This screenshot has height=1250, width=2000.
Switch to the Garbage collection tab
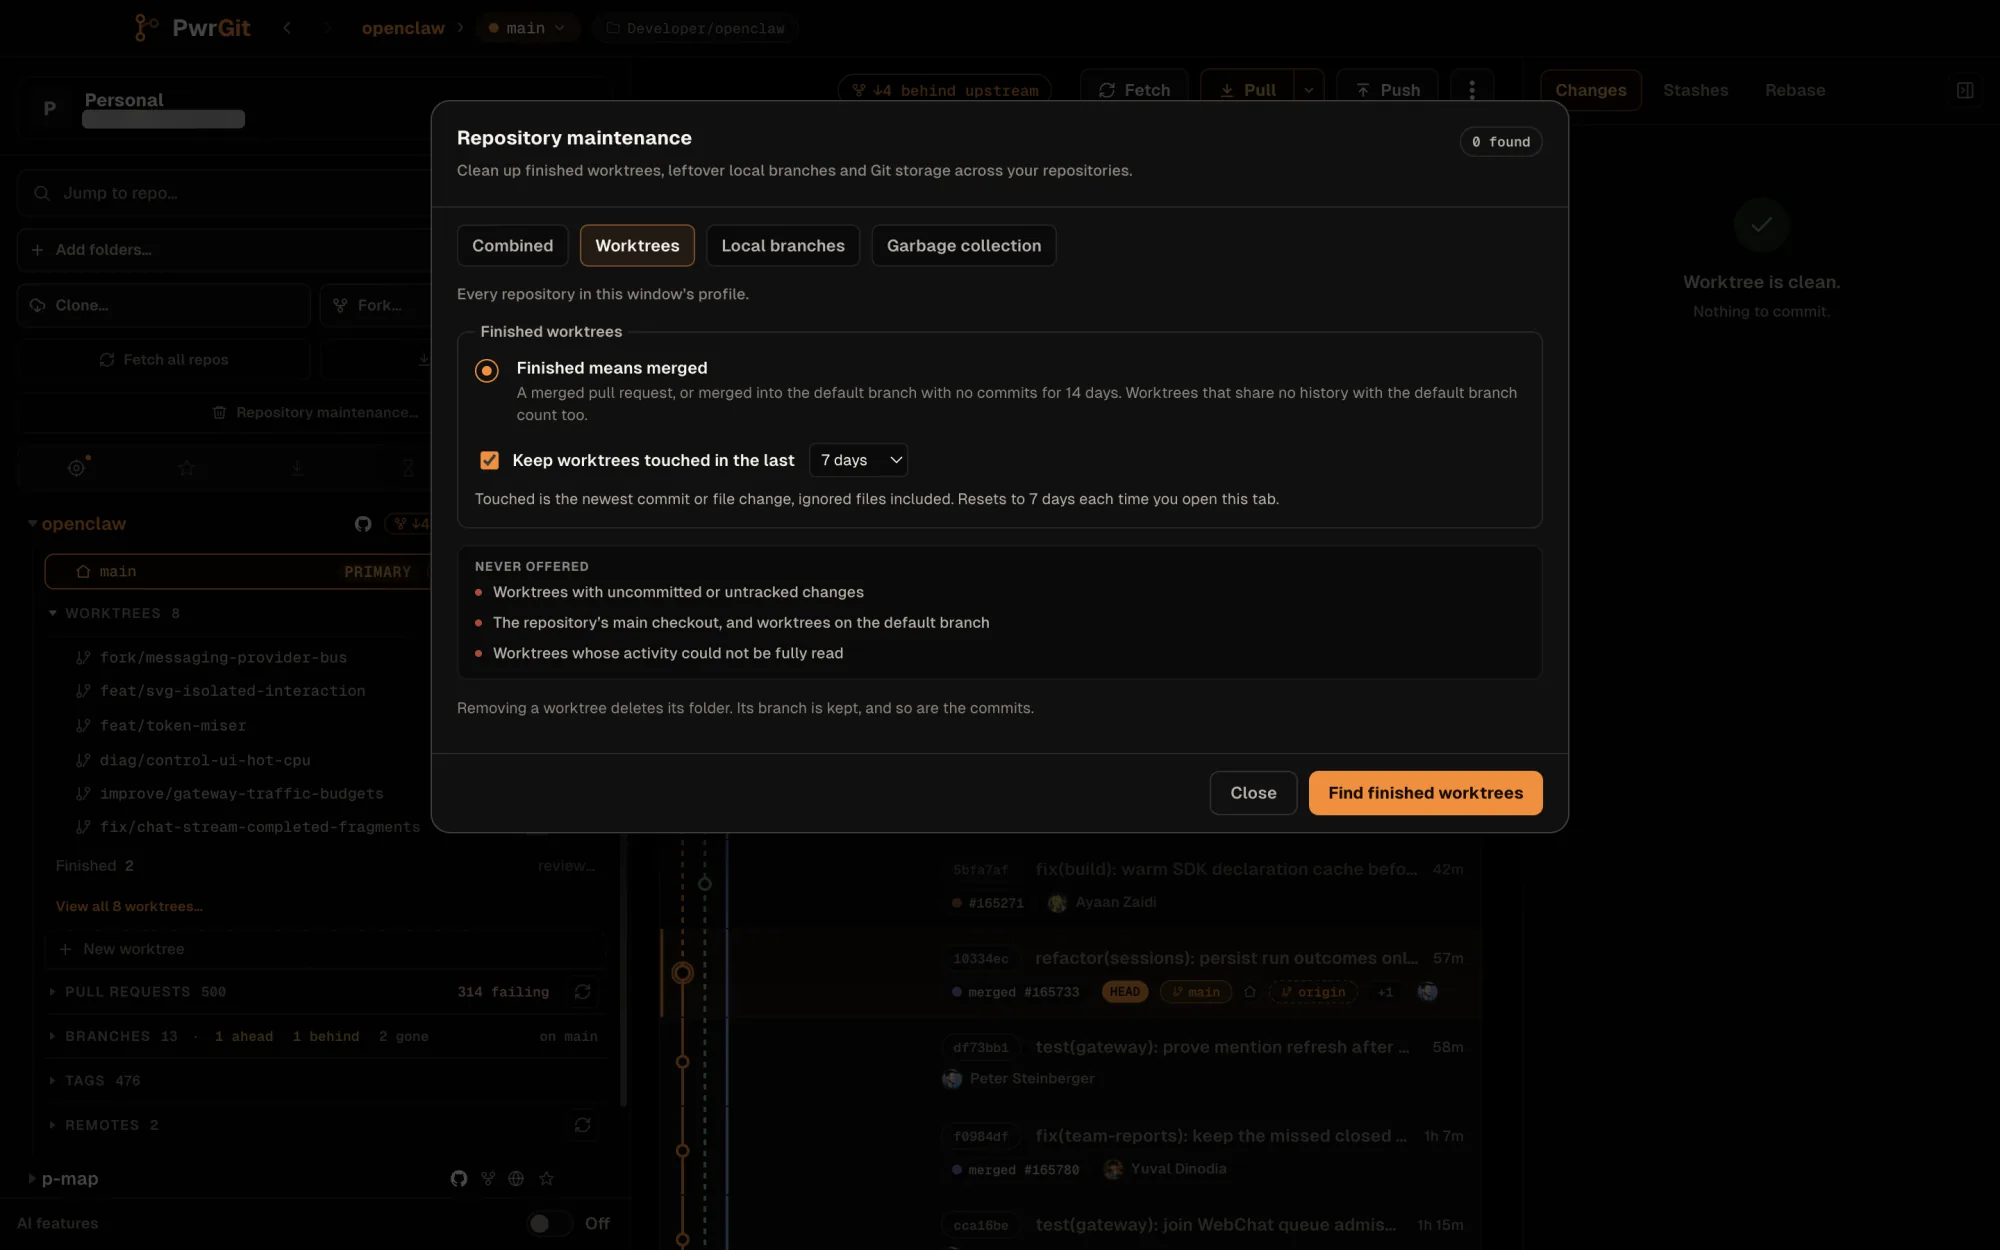click(964, 245)
